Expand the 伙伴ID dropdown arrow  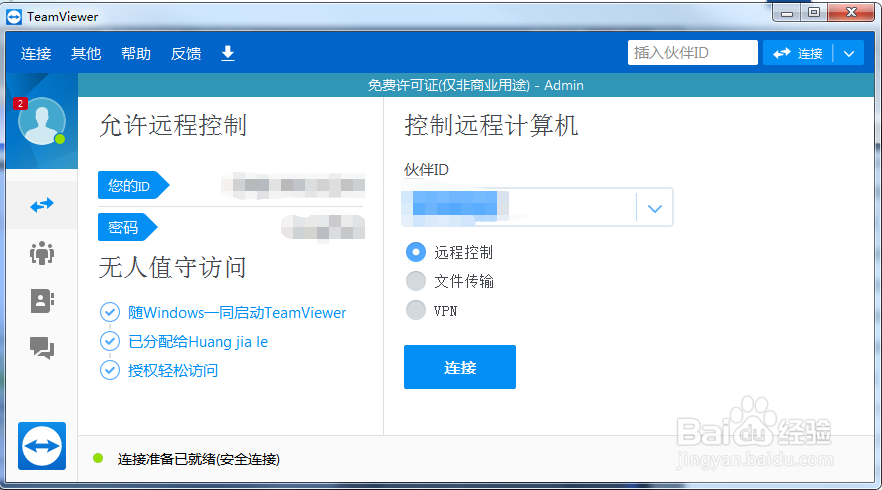pyautogui.click(x=654, y=208)
